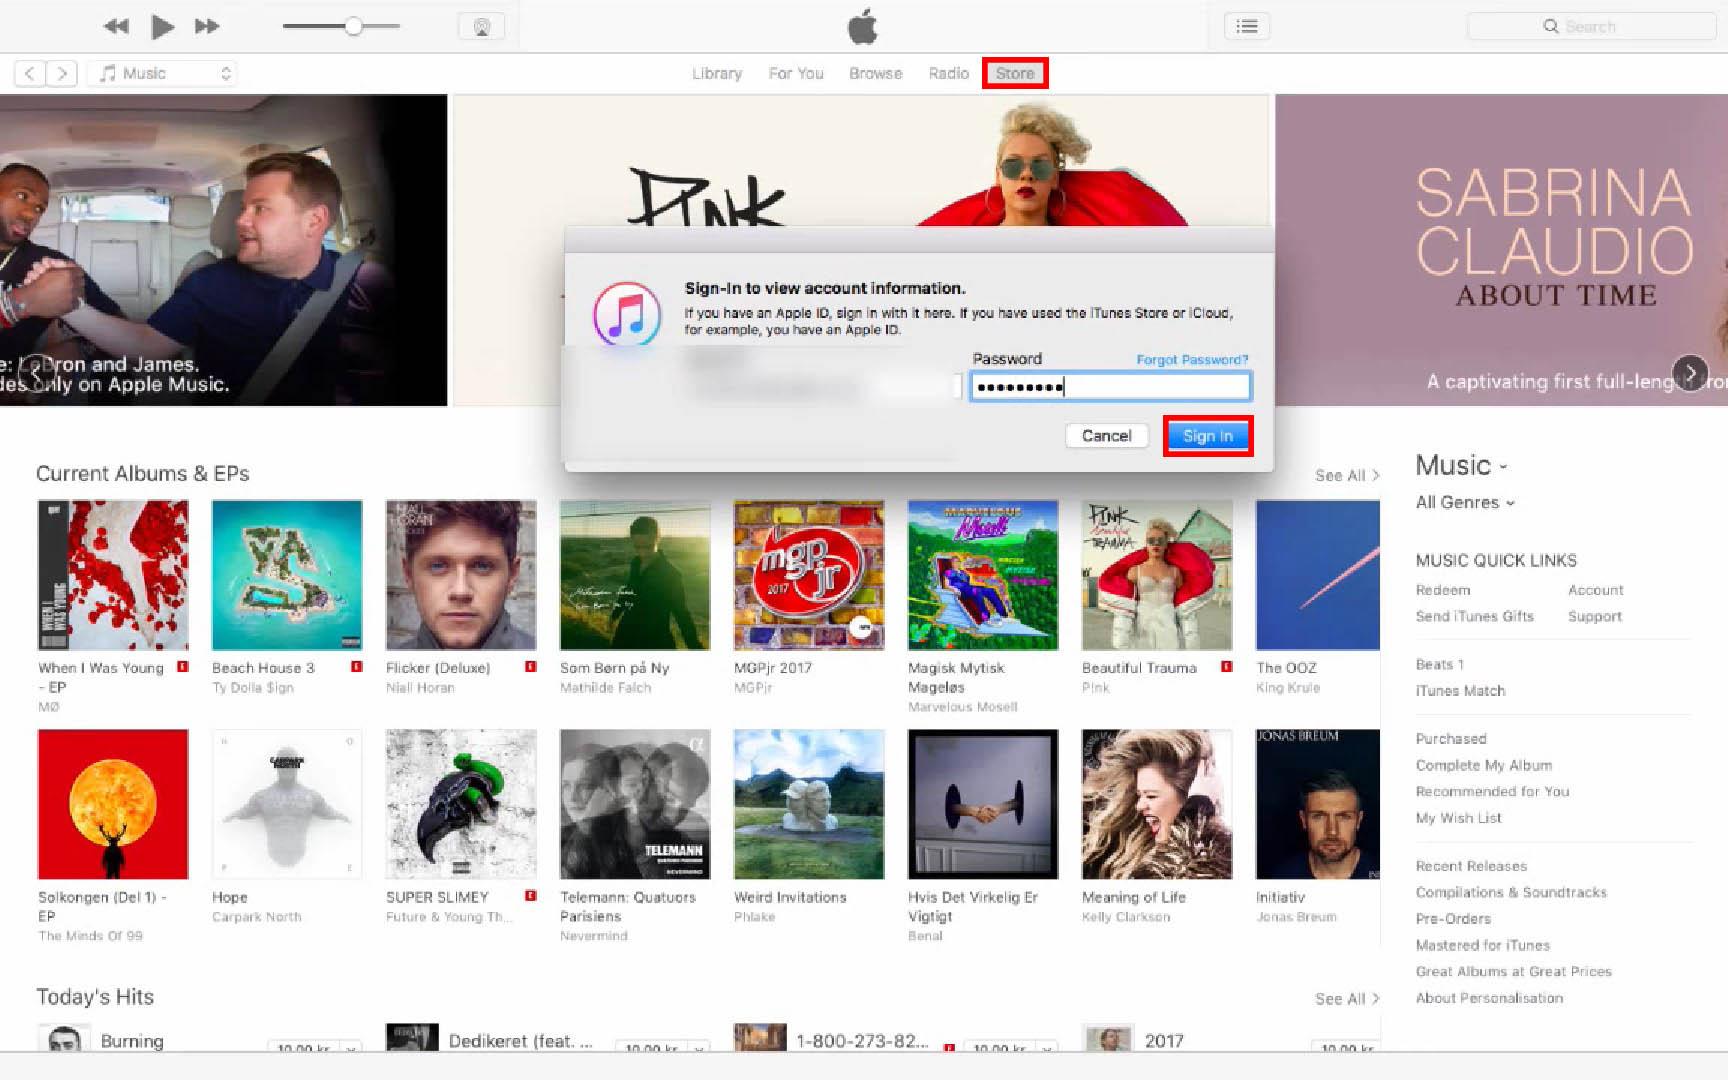Click the Forgot Password link
The width and height of the screenshot is (1728, 1080).
[1192, 360]
